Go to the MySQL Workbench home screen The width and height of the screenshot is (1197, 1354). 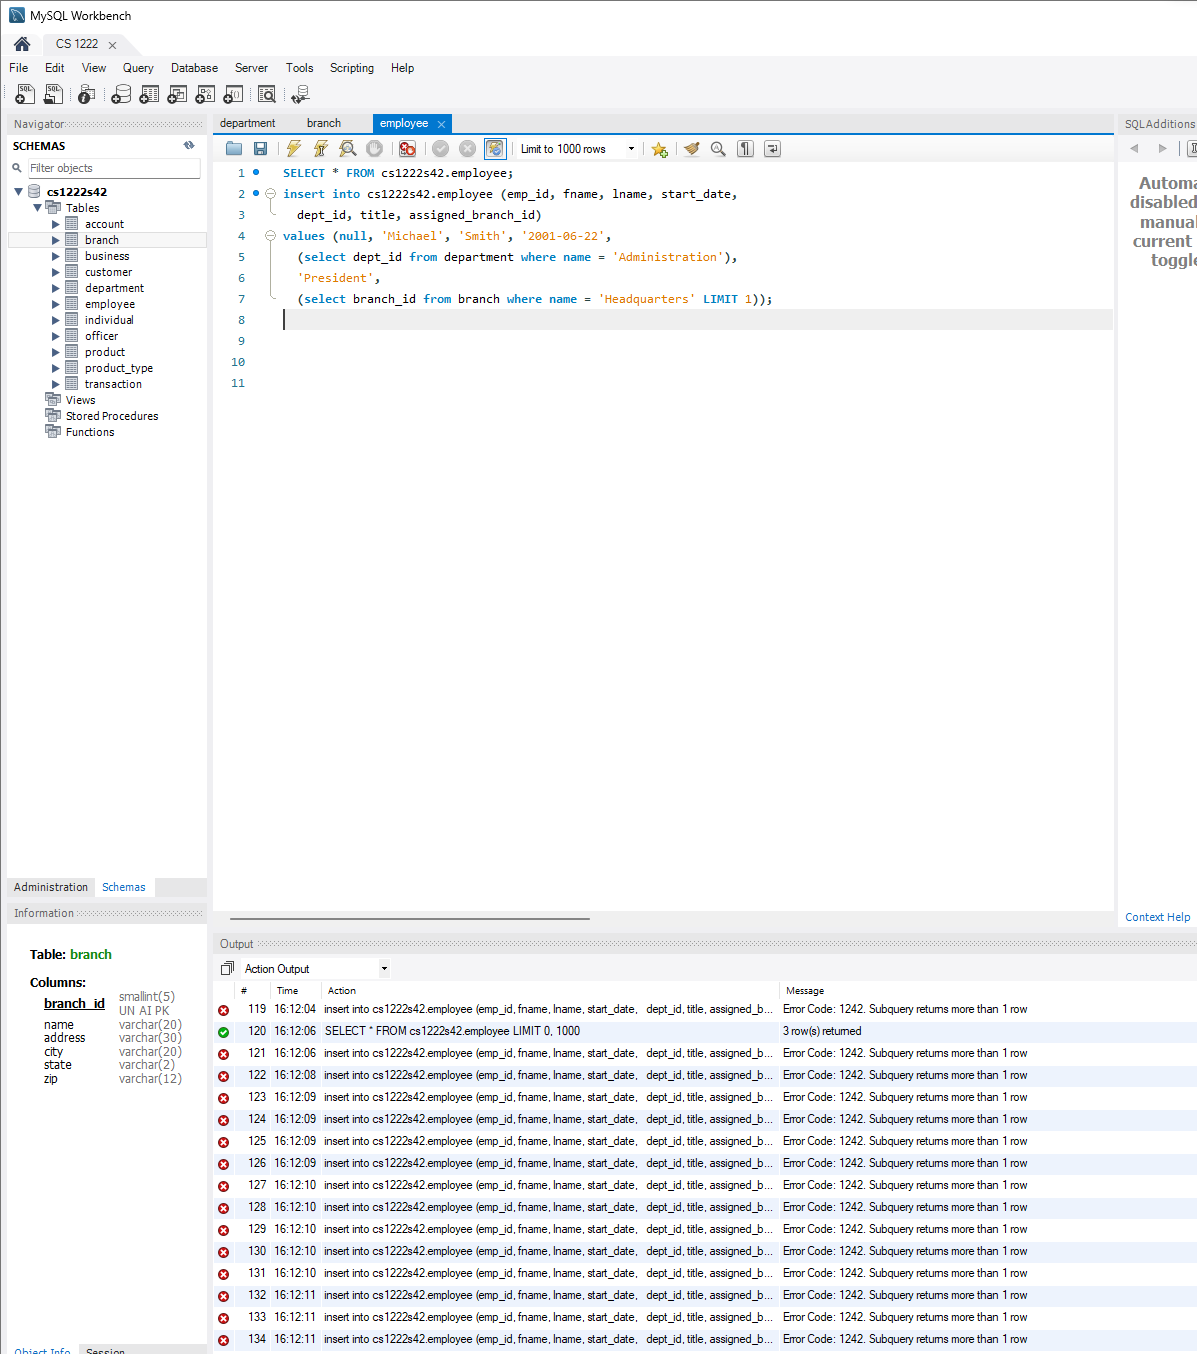click(22, 44)
